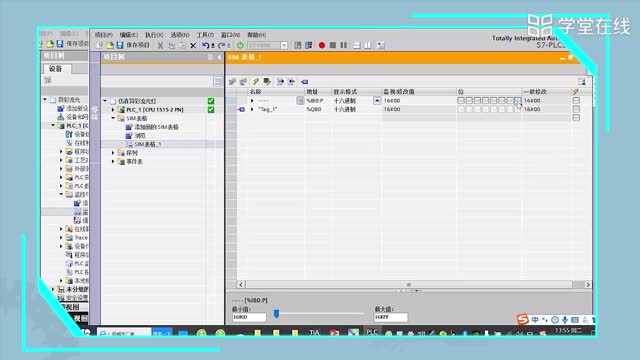Click the cut scissors icon
Image resolution: width=640 pixels, height=360 pixels.
point(160,45)
